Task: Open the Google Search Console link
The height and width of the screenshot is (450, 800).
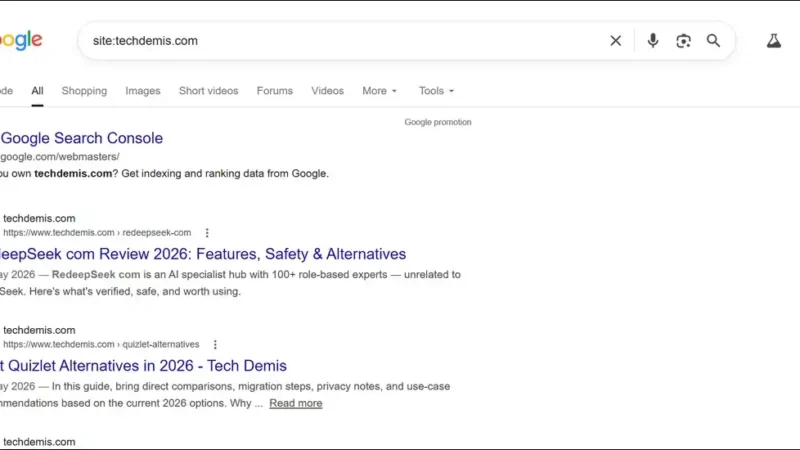Action: pyautogui.click(x=82, y=138)
